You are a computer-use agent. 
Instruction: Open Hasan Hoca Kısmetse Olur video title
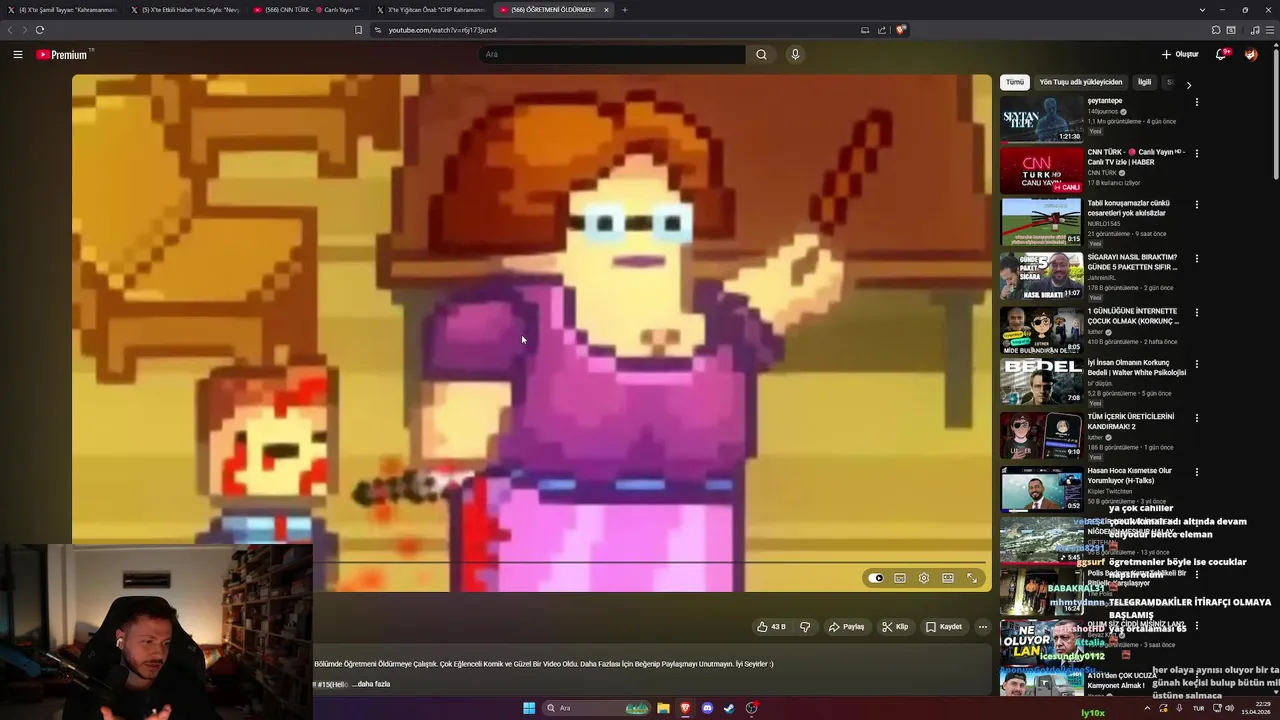tap(1130, 475)
